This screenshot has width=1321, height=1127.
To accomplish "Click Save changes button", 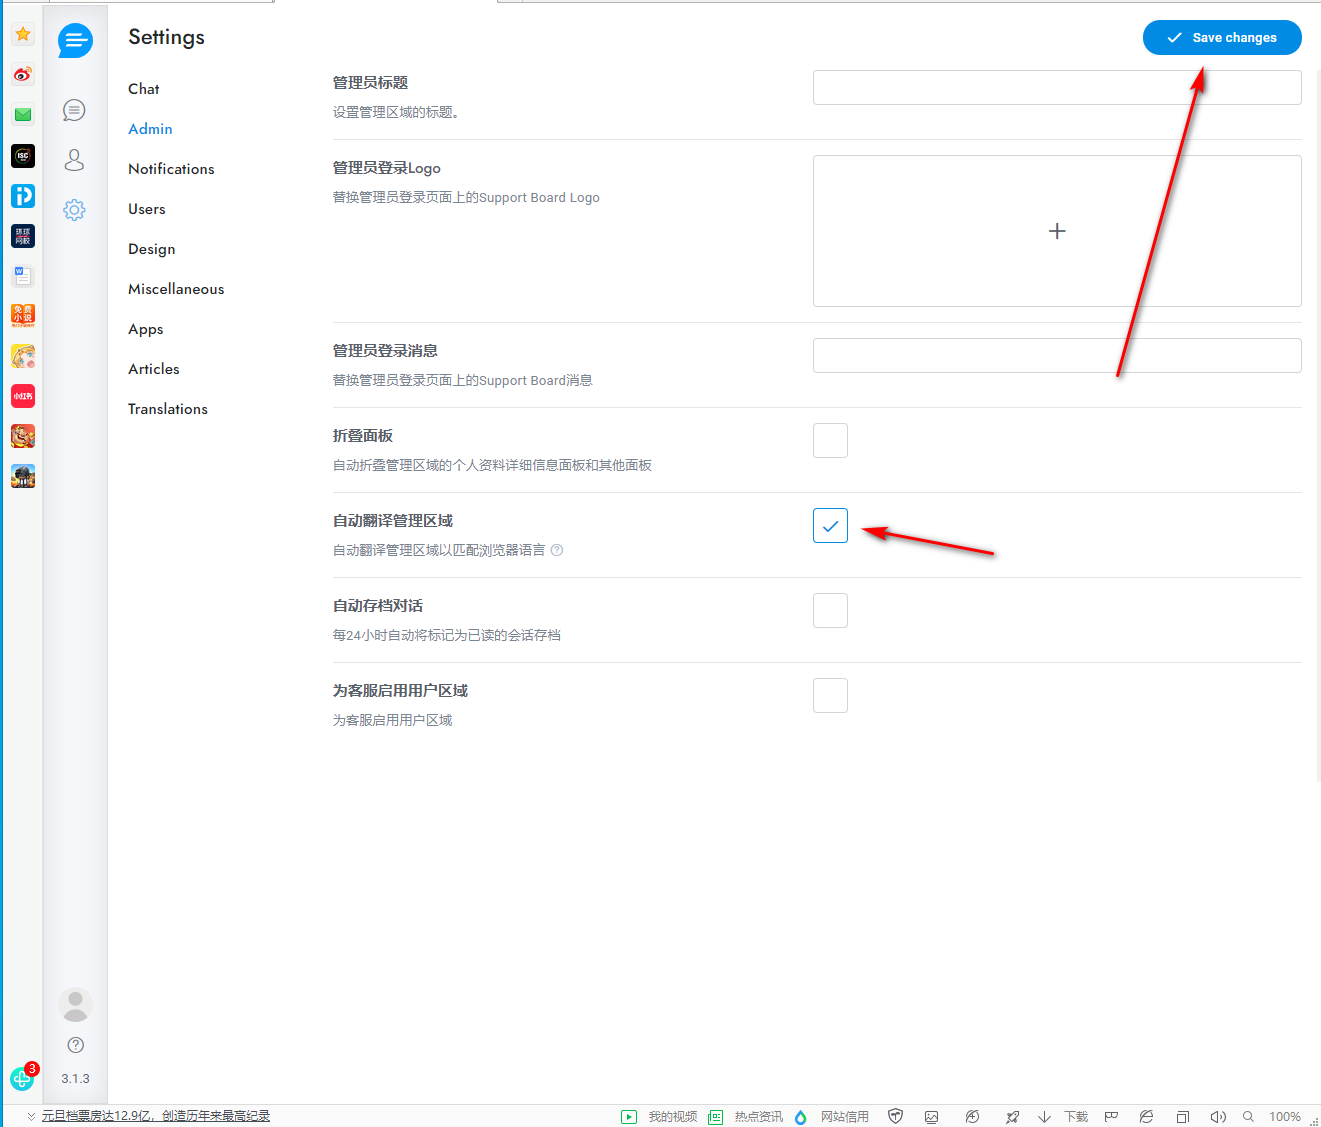I will (x=1222, y=37).
